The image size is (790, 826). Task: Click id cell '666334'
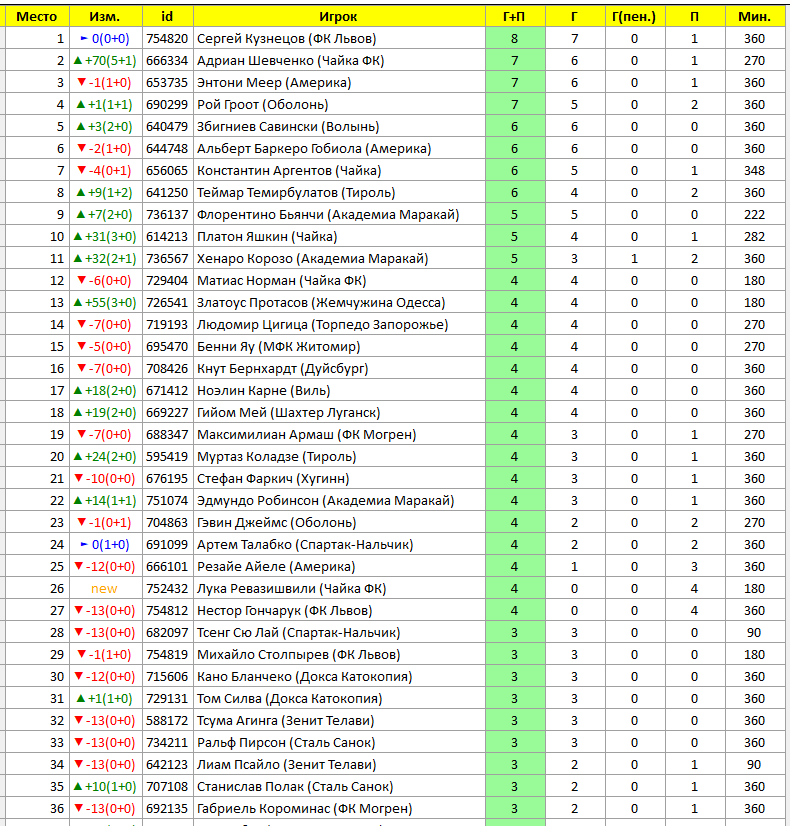pyautogui.click(x=167, y=61)
